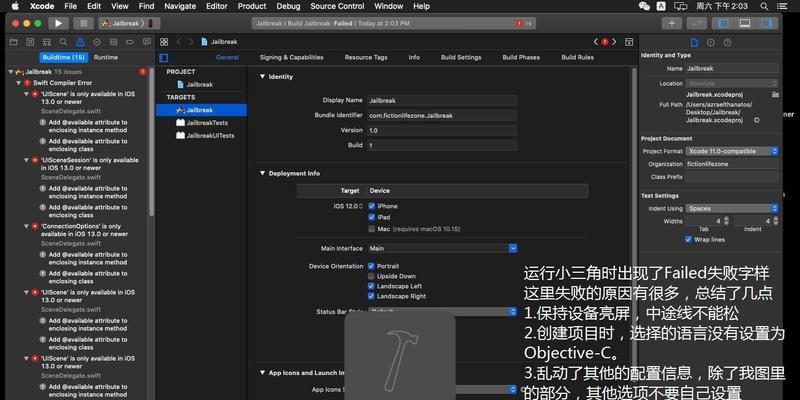Select Buildtime (15) issues filter

(x=63, y=58)
